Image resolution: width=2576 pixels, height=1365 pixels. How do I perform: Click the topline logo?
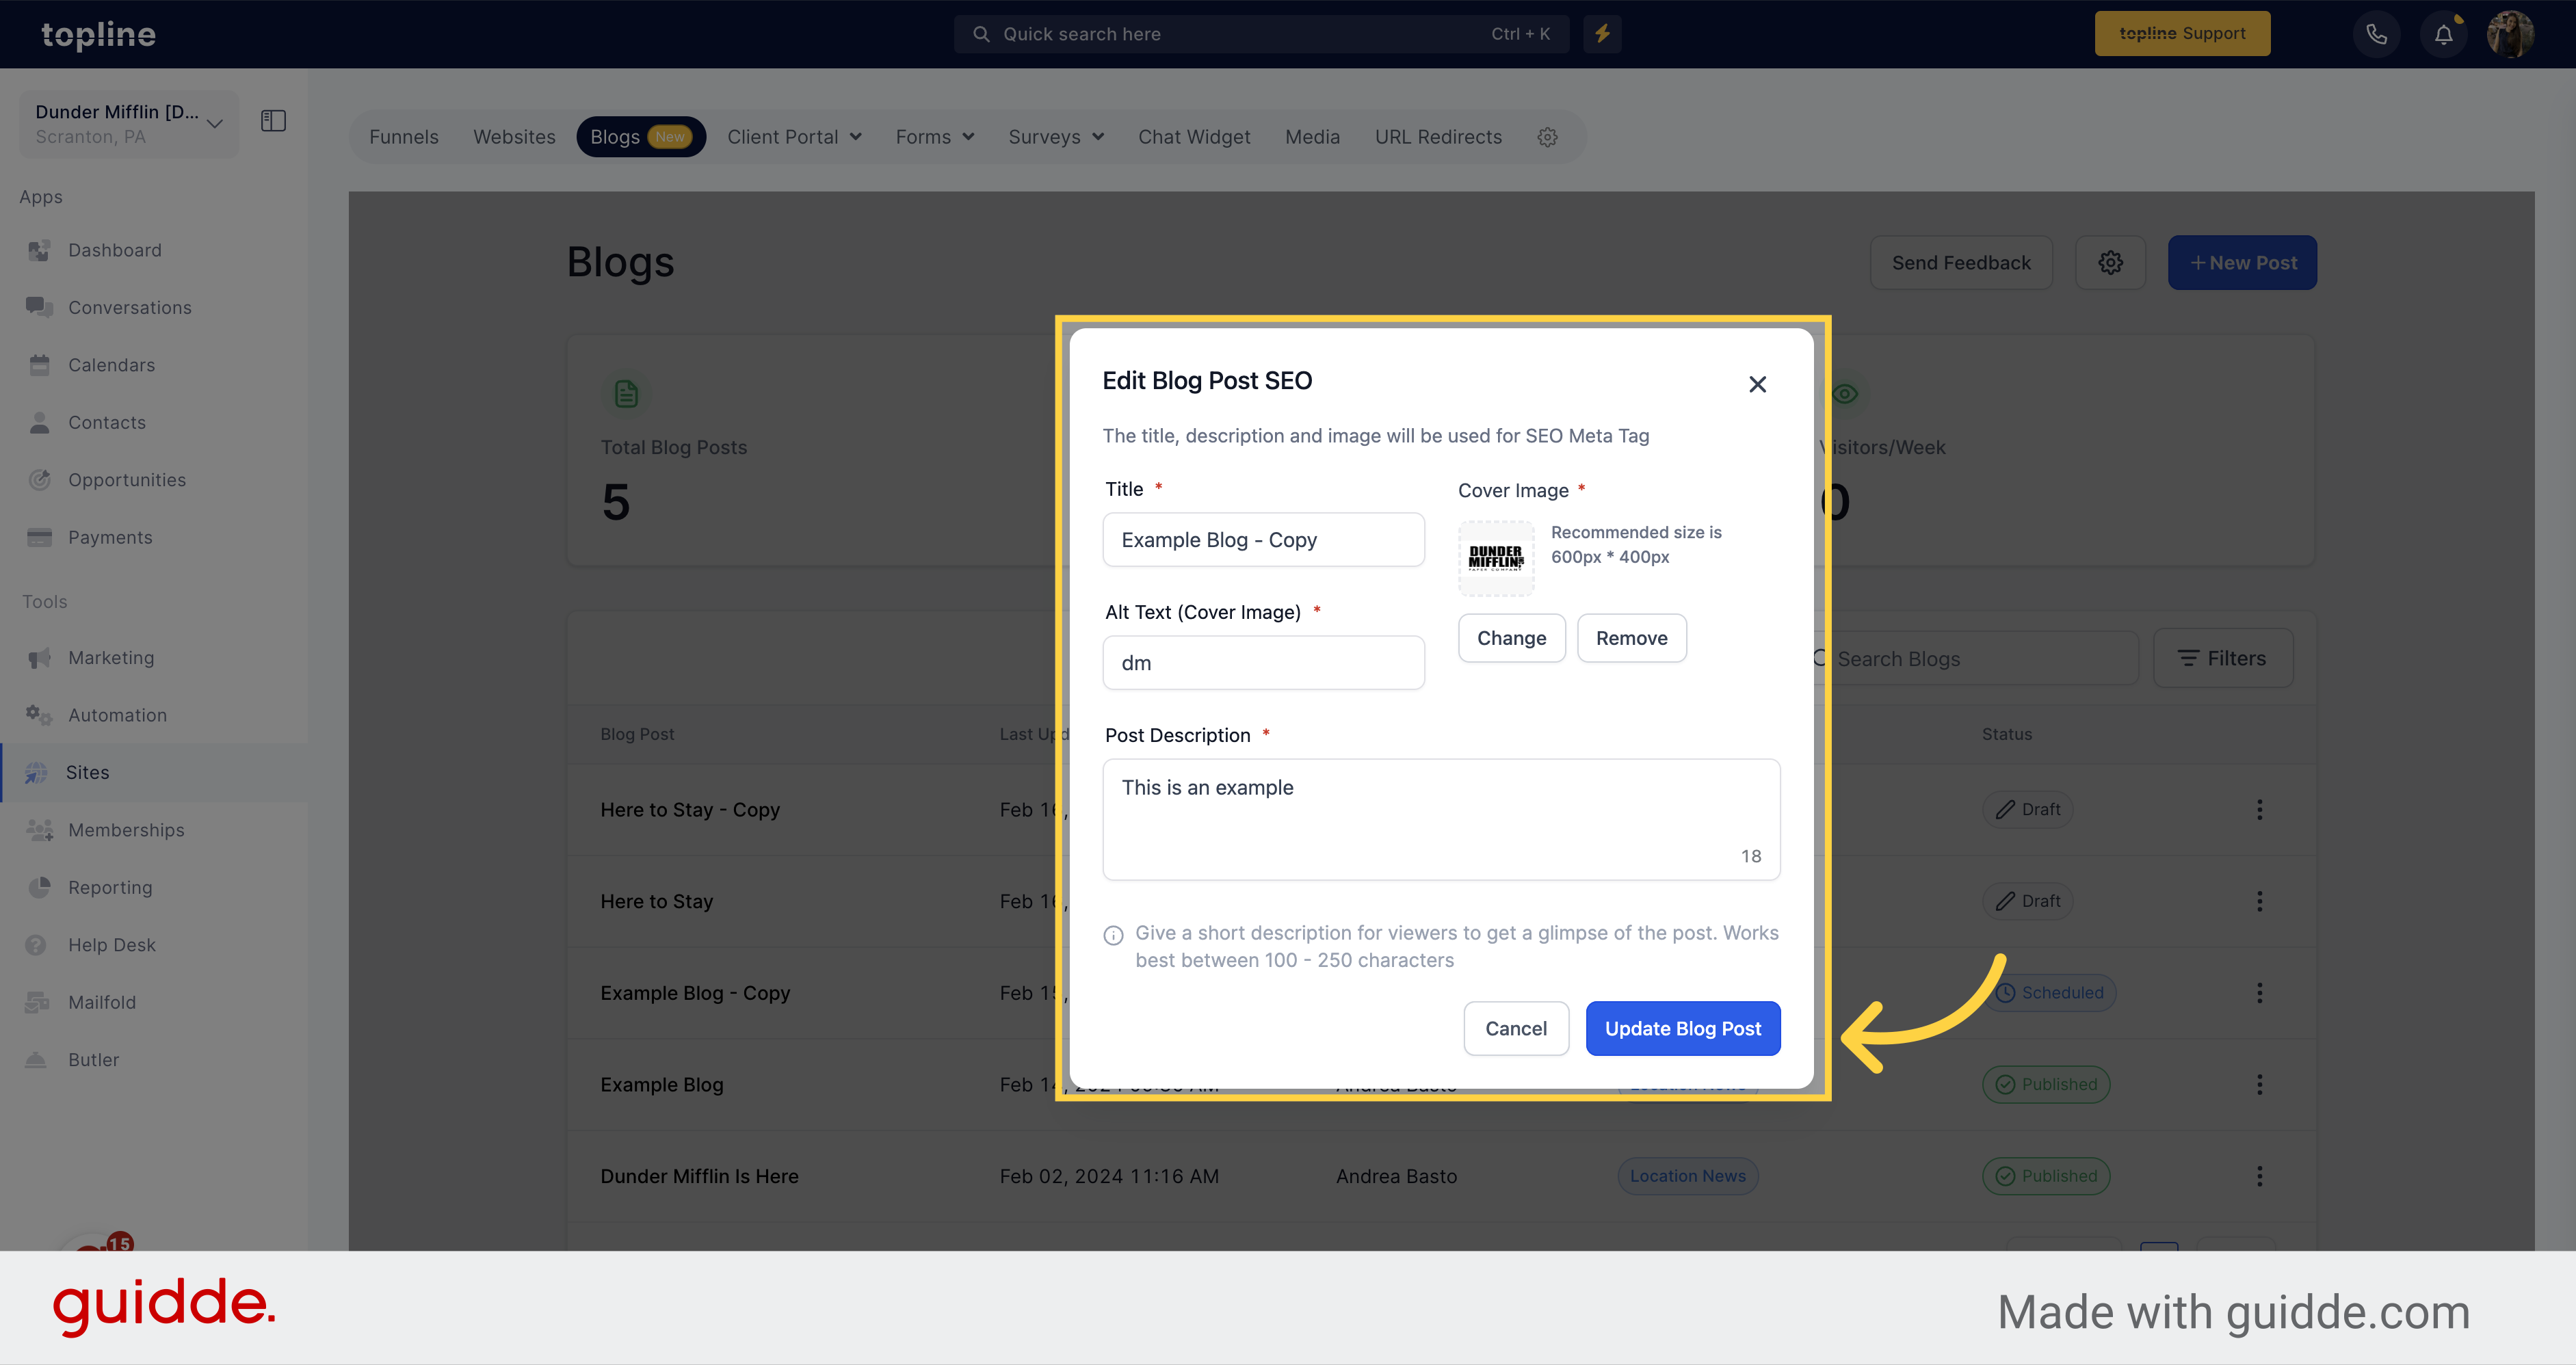[98, 35]
